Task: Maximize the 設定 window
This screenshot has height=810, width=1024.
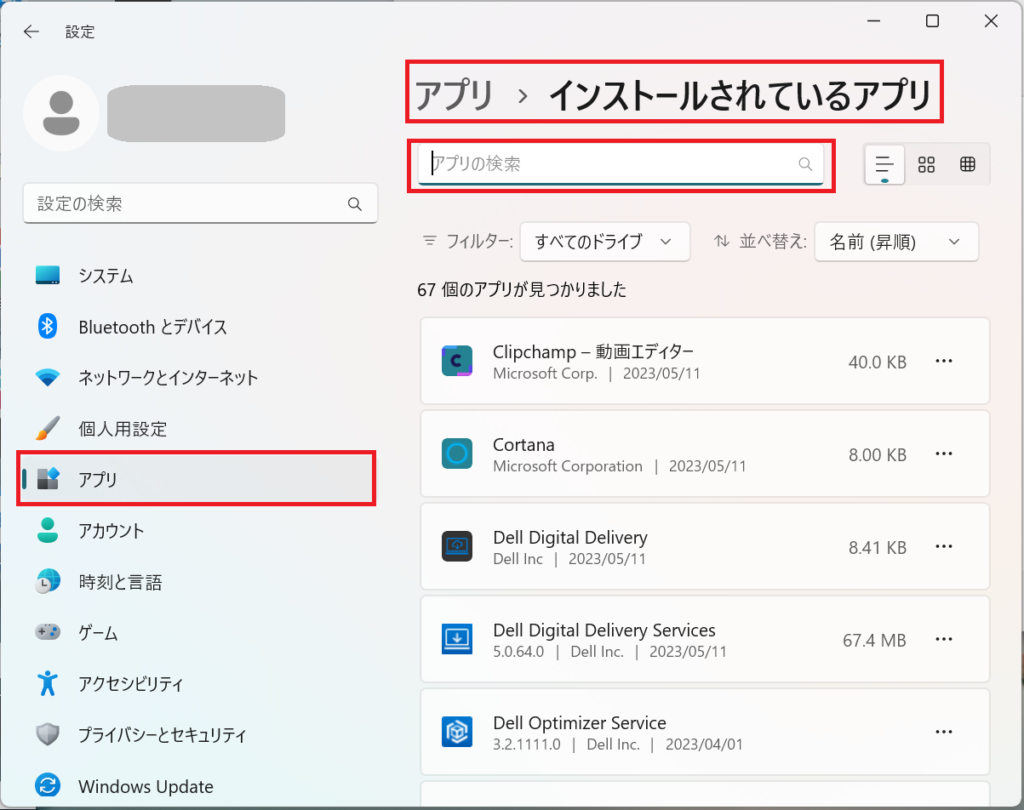Action: 932,22
